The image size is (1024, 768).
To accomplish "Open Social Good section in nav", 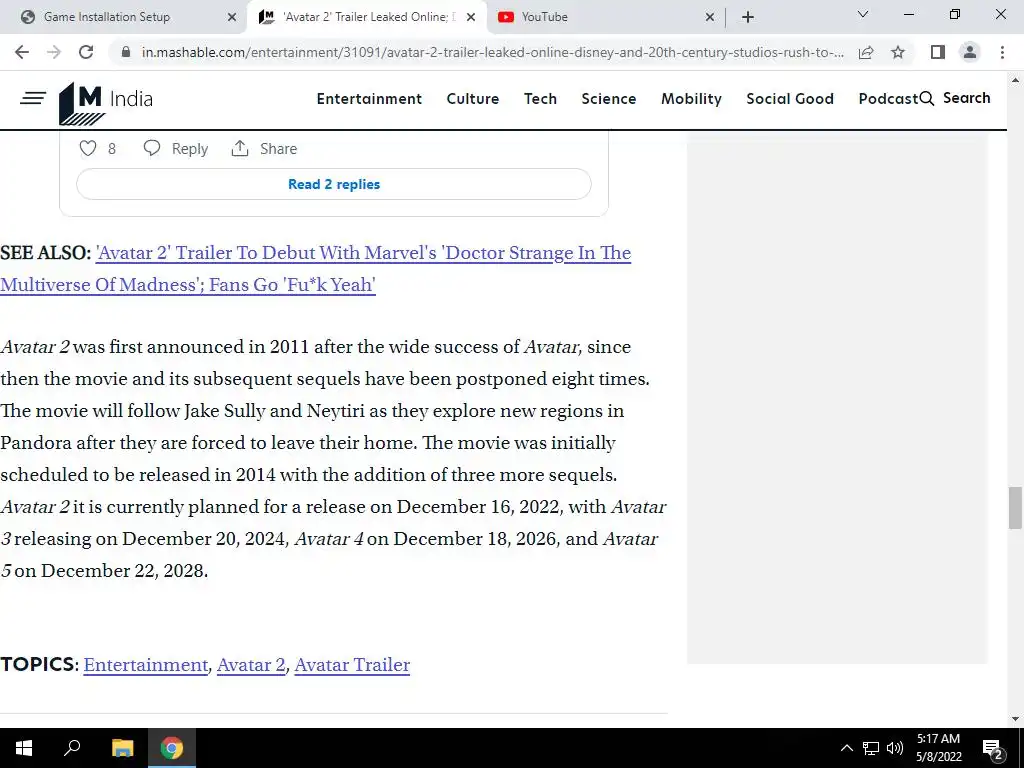I will (790, 99).
